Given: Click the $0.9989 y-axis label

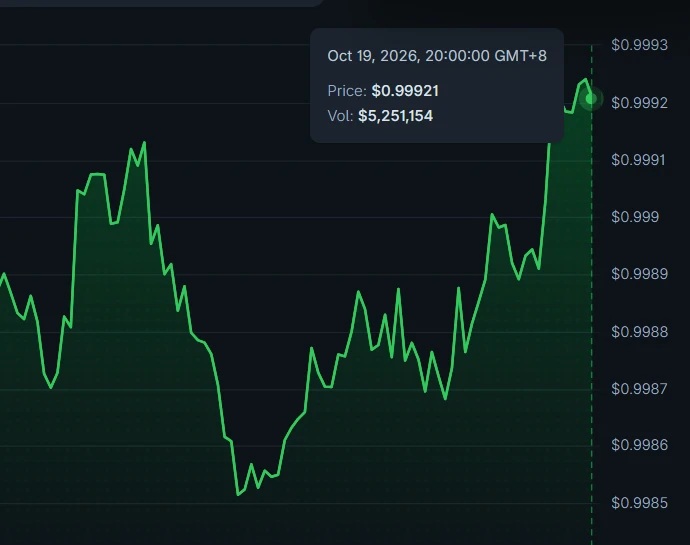Looking at the screenshot, I should [639, 274].
